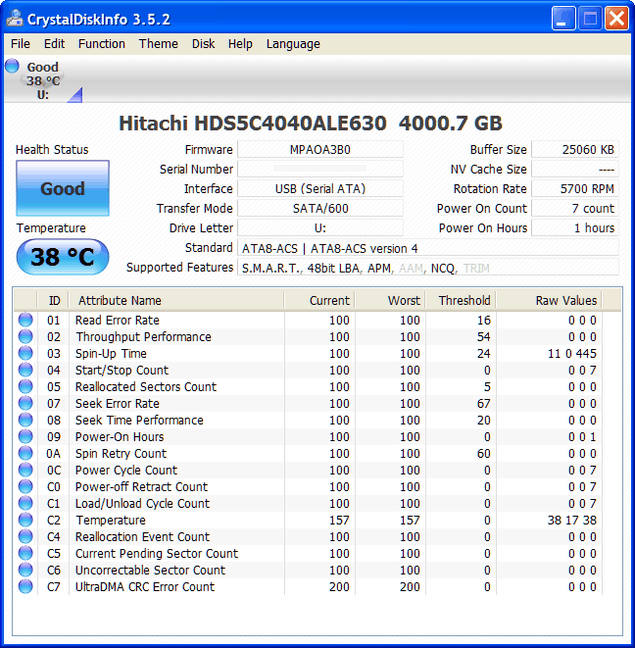Click the Good health status button
Viewport: 635px width, 648px height.
[63, 188]
